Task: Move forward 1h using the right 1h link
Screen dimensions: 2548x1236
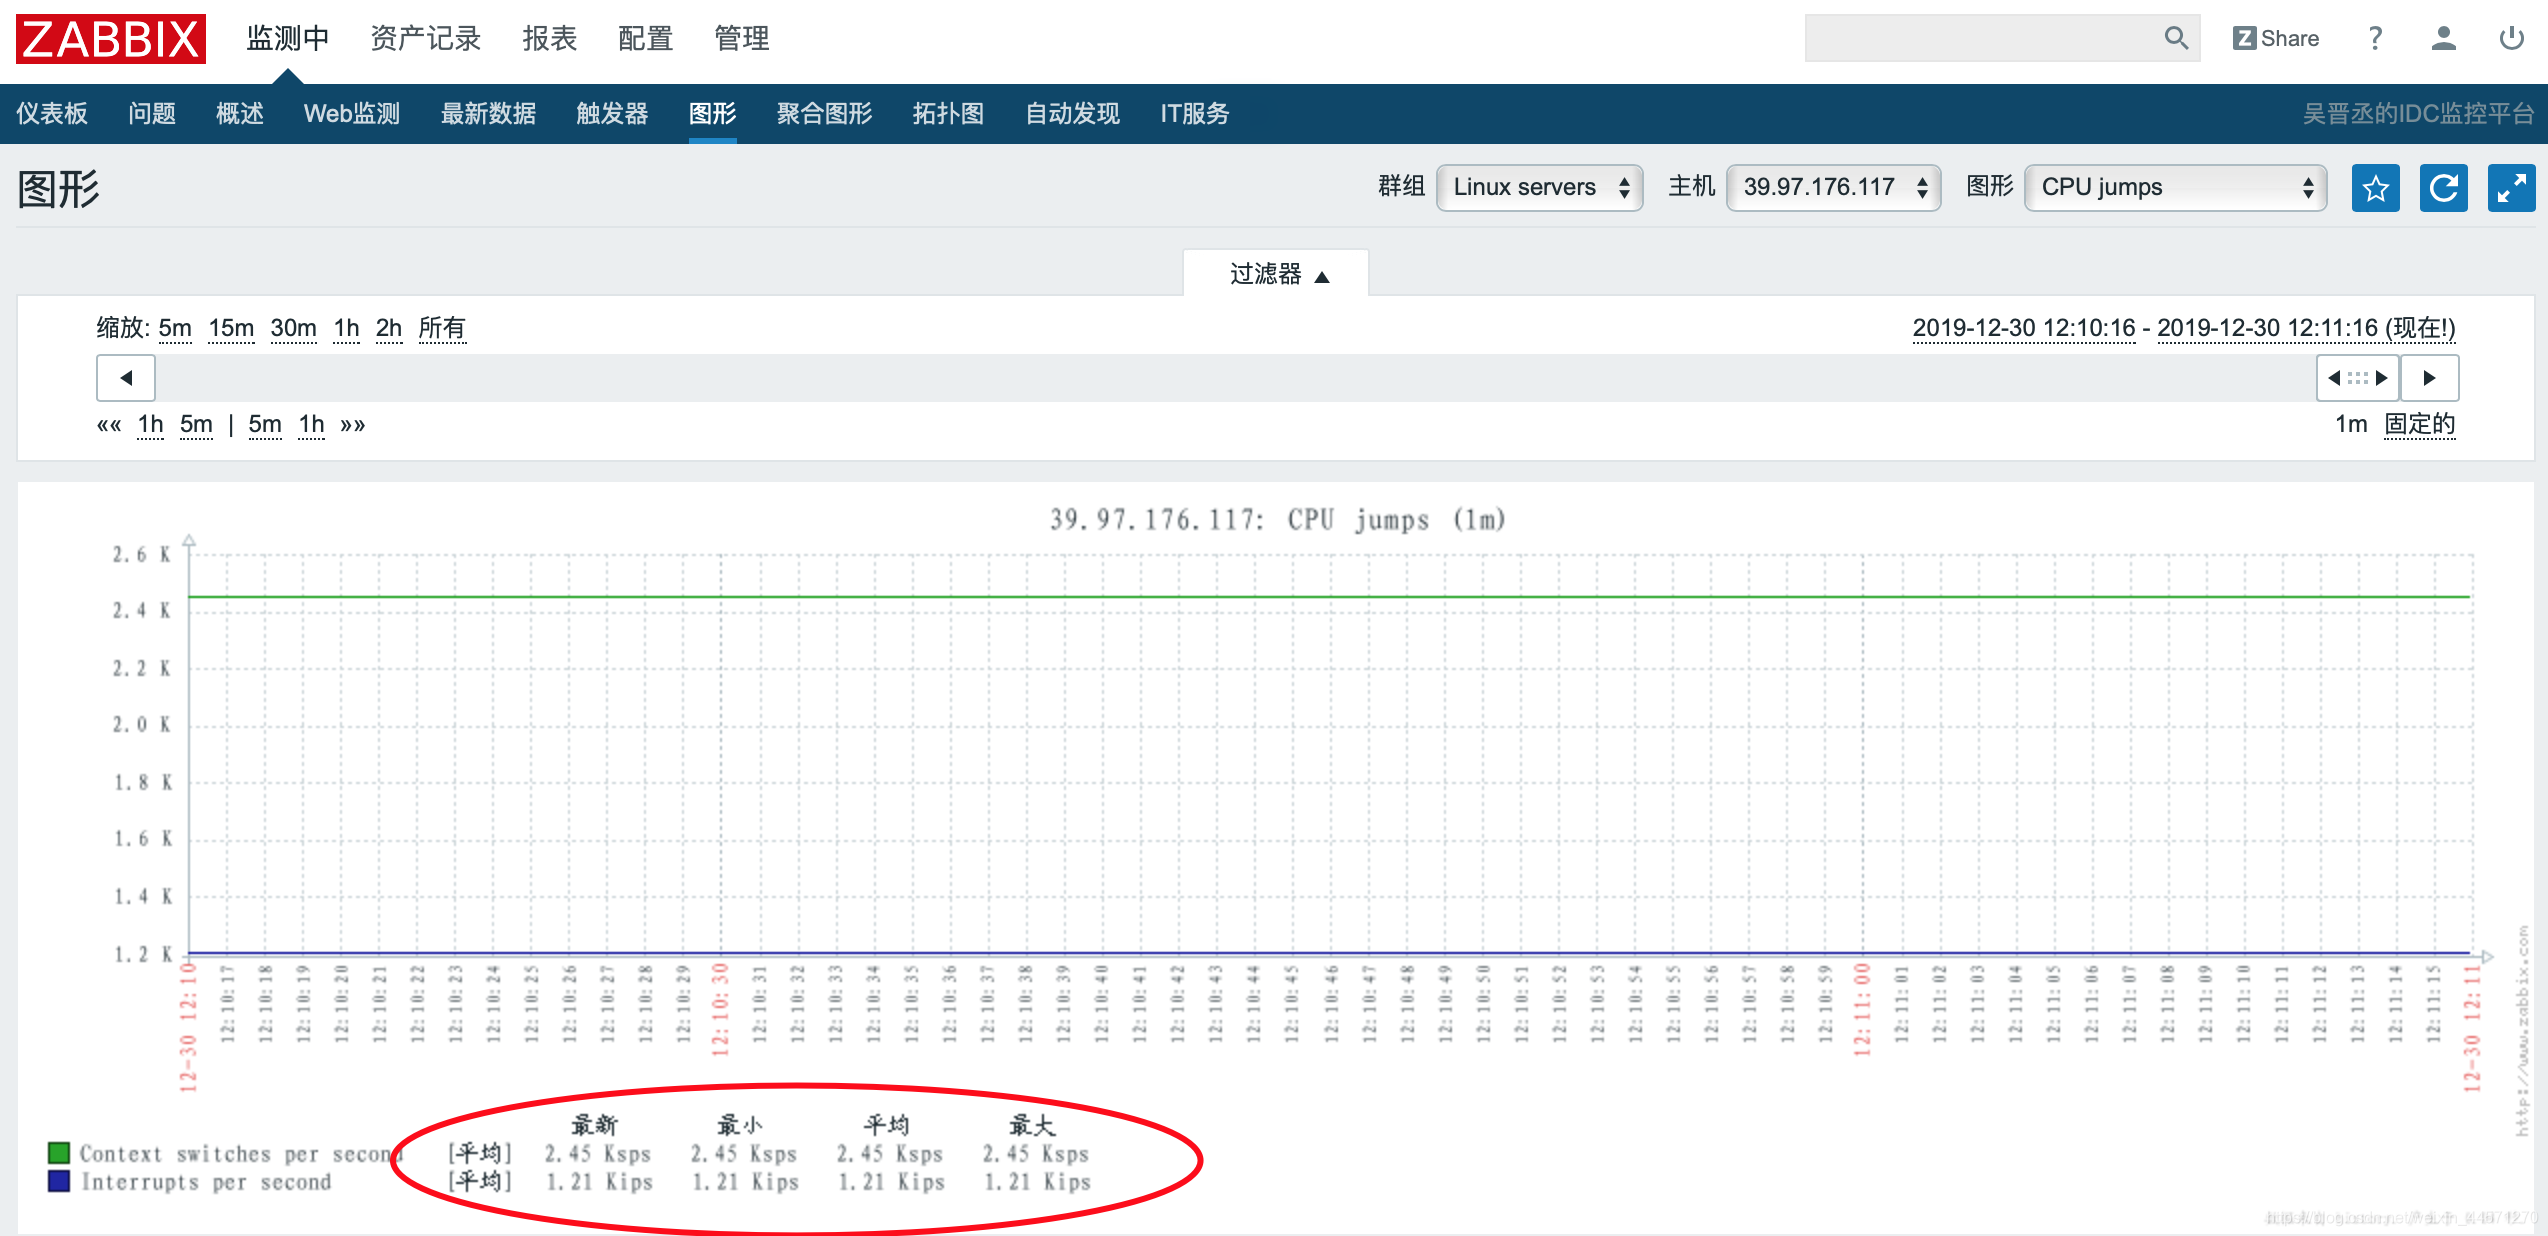Action: coord(312,425)
